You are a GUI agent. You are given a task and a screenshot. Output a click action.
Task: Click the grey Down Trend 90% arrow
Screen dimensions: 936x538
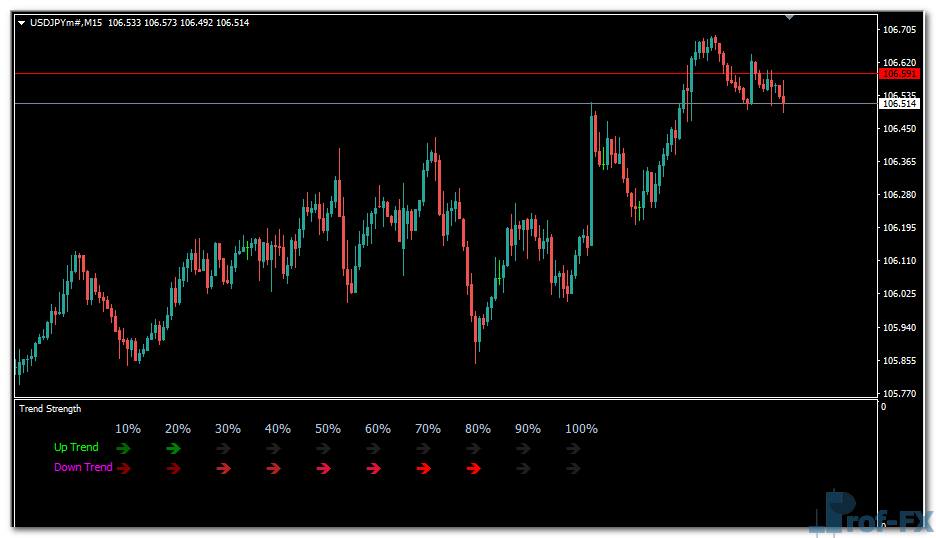[523, 468]
